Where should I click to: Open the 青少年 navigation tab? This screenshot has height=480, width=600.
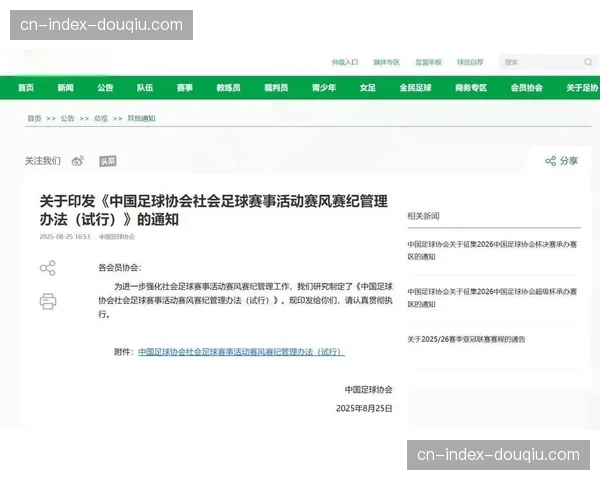click(324, 88)
